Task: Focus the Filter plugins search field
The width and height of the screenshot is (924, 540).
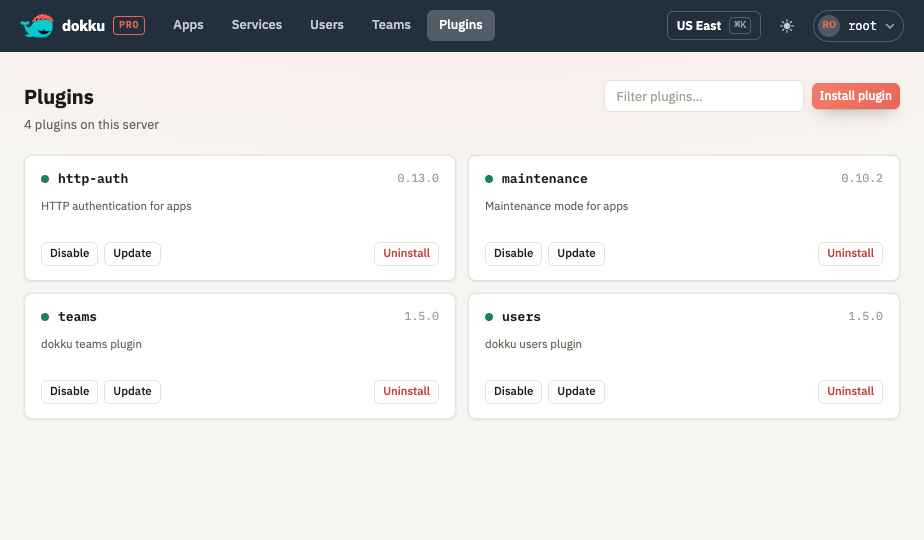Action: click(x=704, y=96)
